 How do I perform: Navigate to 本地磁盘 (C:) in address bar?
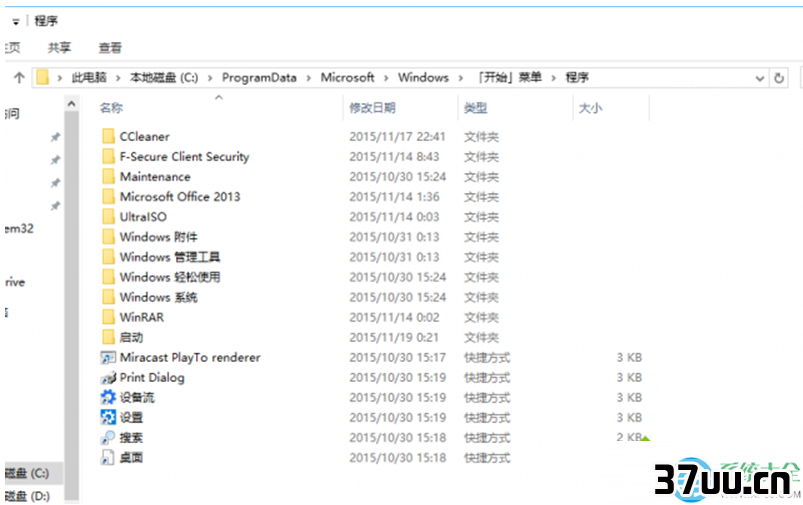click(x=164, y=77)
